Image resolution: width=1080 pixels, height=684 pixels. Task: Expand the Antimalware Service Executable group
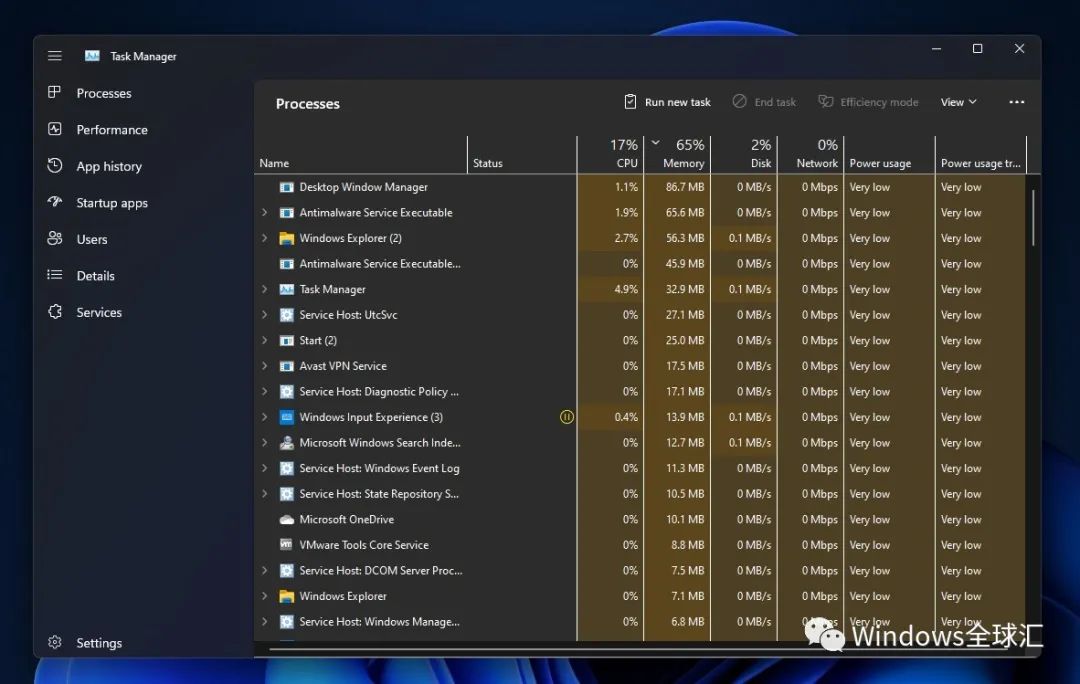(264, 213)
